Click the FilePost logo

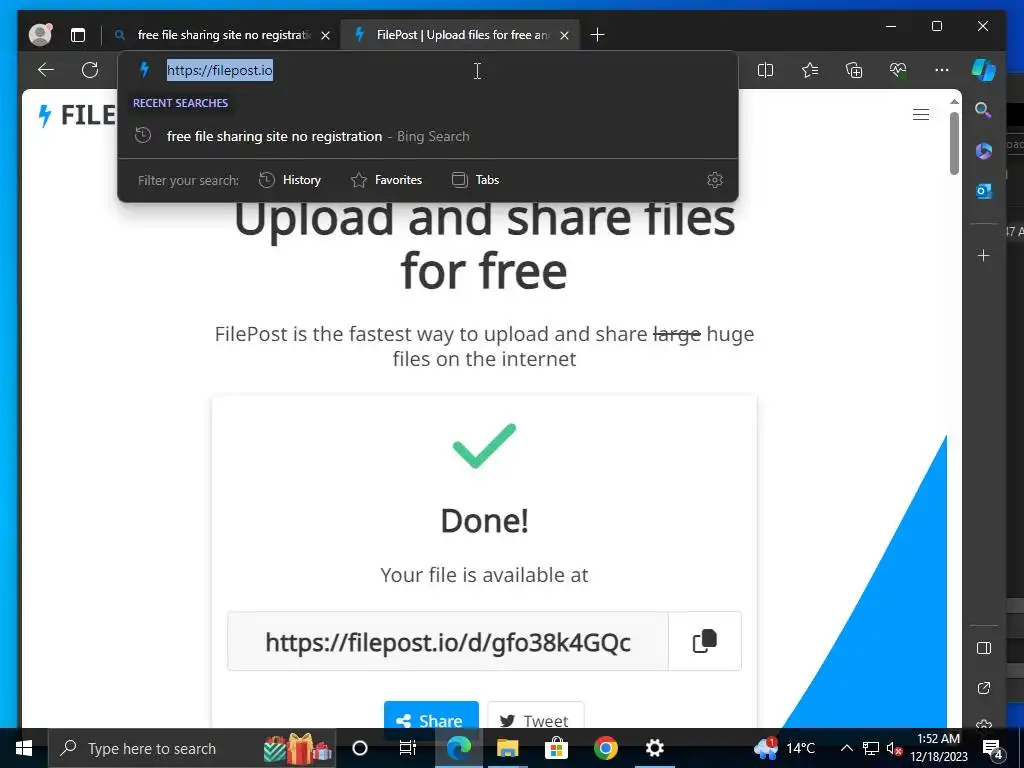(x=76, y=115)
